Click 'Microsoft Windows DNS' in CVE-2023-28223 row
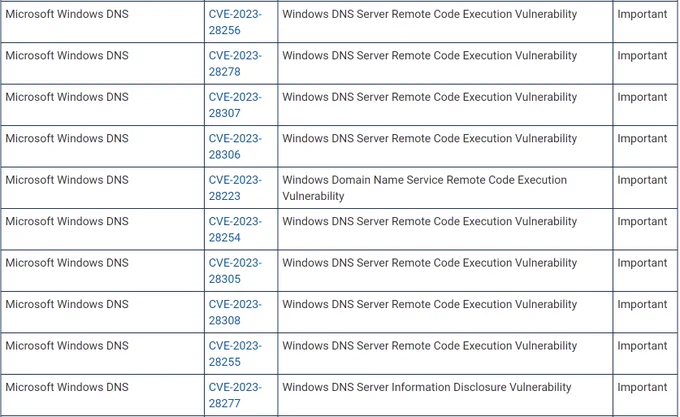This screenshot has height=417, width=680. pos(67,180)
